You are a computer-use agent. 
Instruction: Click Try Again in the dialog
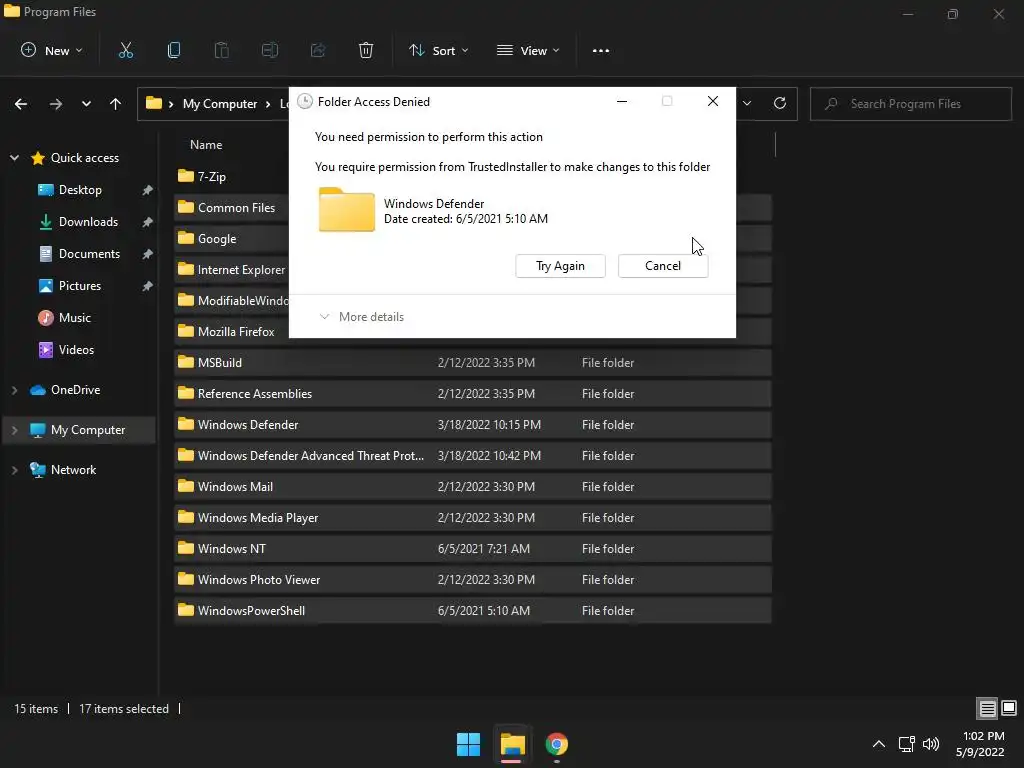coord(560,266)
